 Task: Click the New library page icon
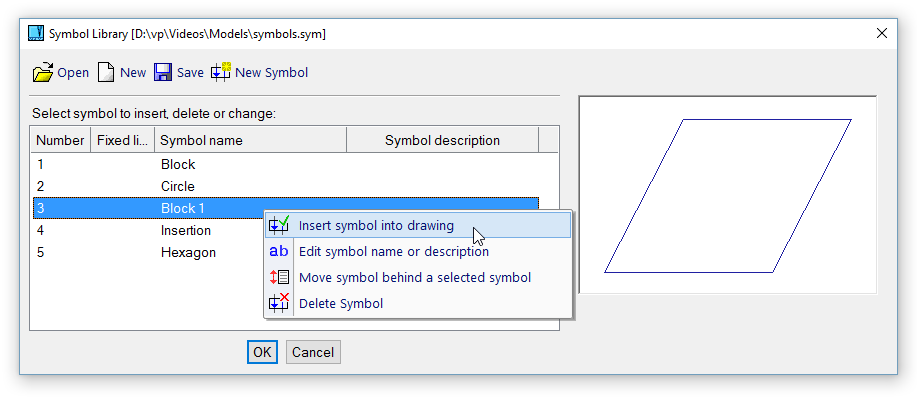pos(106,73)
